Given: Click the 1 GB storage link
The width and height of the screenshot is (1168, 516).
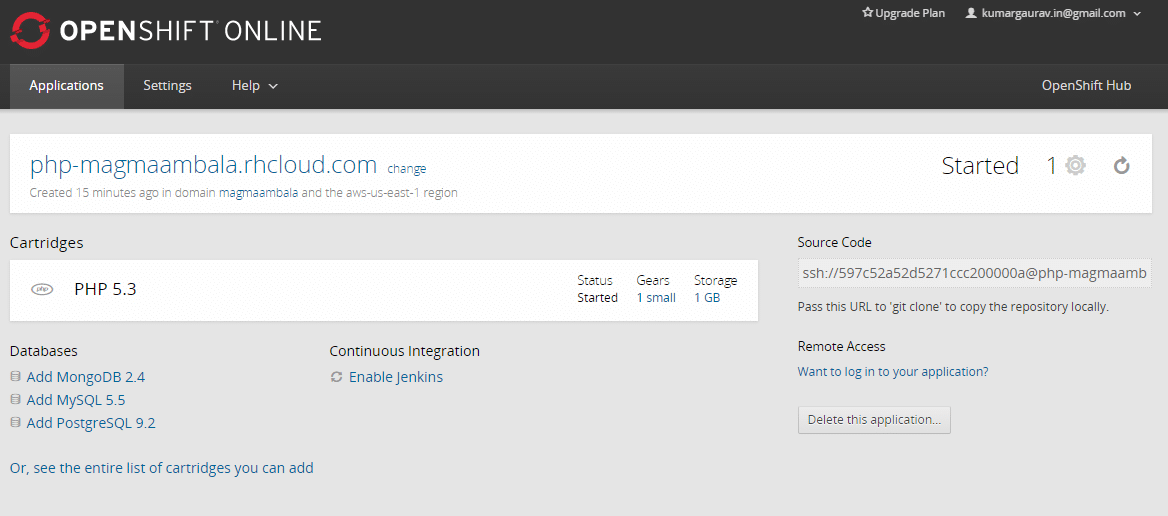Looking at the screenshot, I should pos(707,298).
